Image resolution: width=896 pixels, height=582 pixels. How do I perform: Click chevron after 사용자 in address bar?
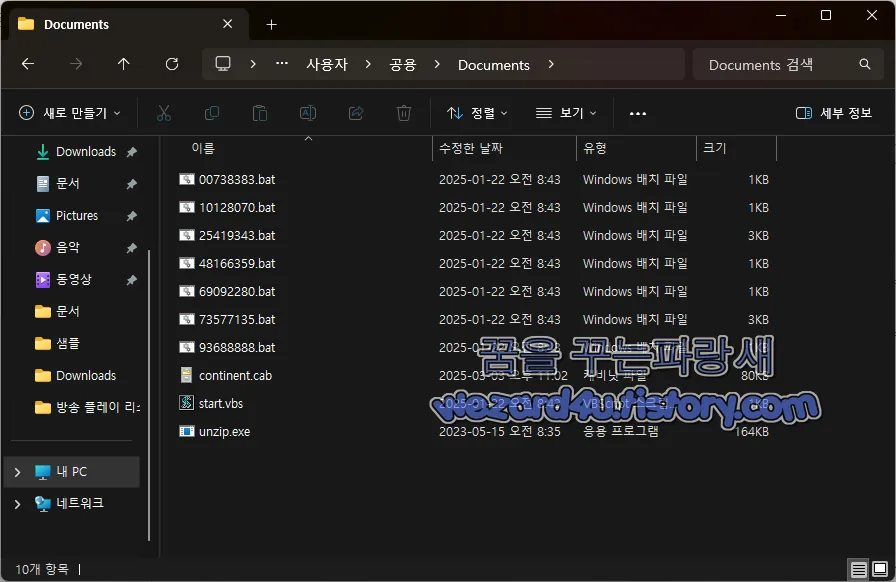point(368,65)
